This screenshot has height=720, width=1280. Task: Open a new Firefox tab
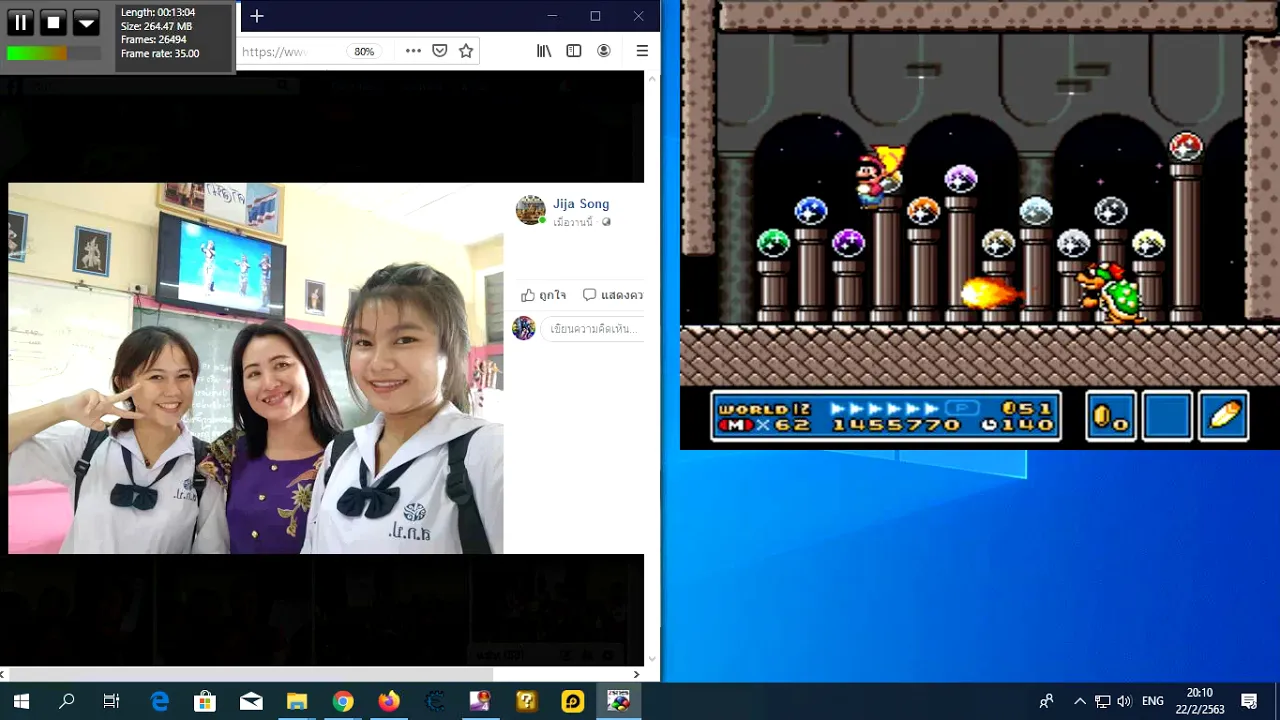[x=257, y=16]
